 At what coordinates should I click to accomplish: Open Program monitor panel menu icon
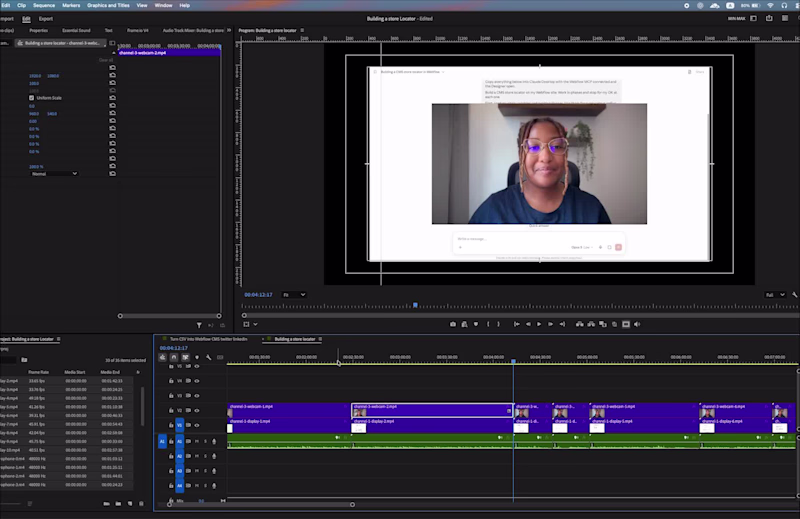click(303, 30)
